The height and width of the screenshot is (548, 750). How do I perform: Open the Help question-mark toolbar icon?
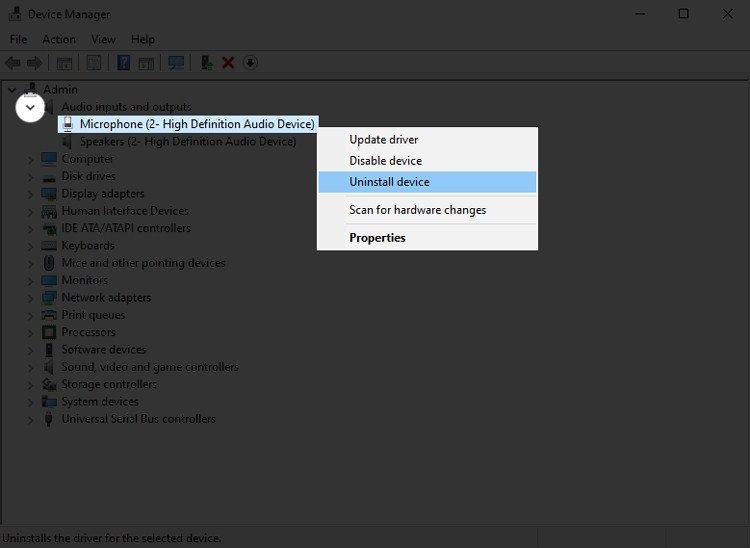pyautogui.click(x=123, y=63)
